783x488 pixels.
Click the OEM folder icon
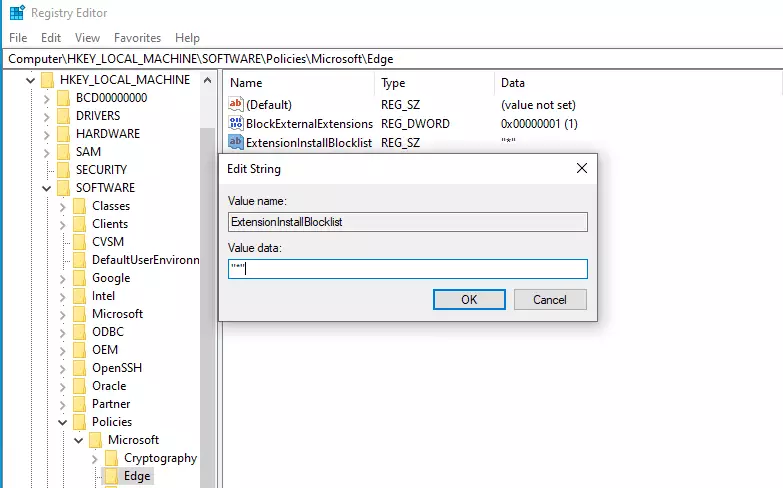coord(79,350)
